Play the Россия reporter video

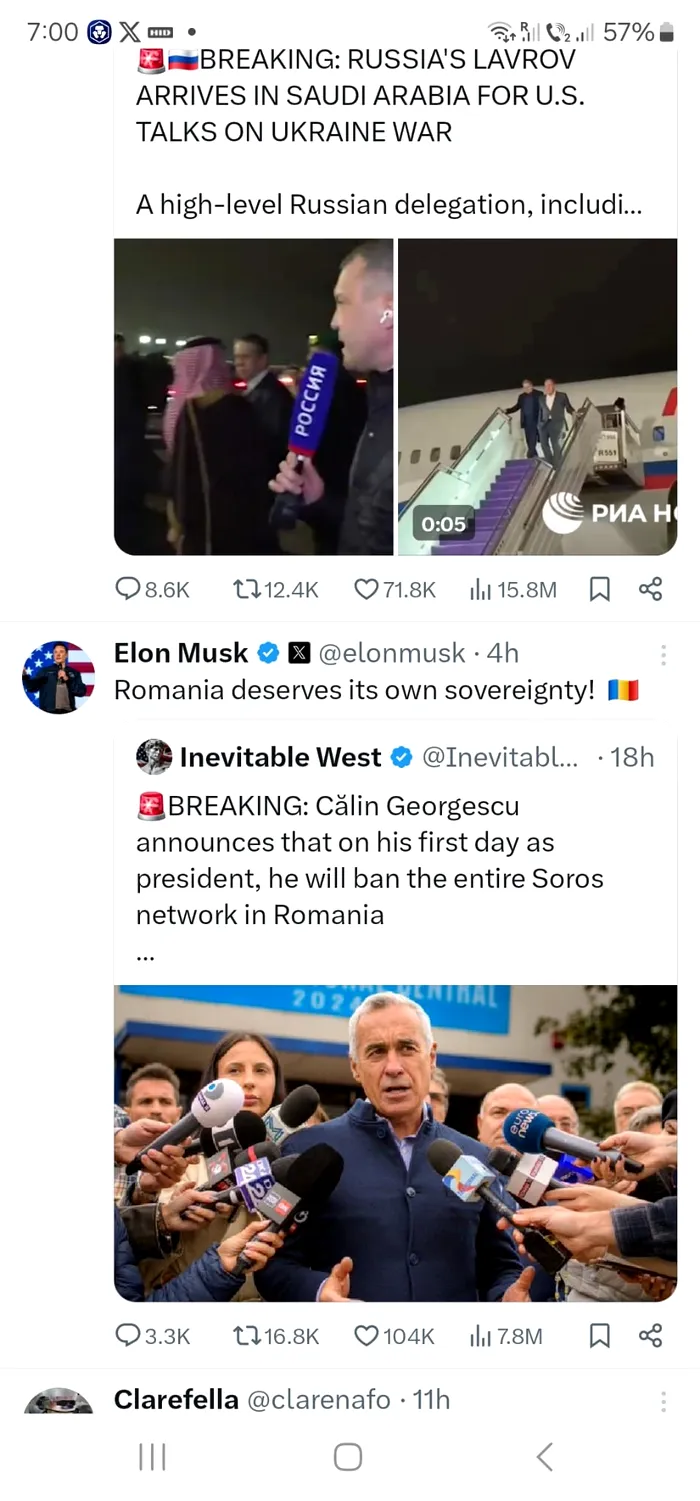[x=254, y=397]
